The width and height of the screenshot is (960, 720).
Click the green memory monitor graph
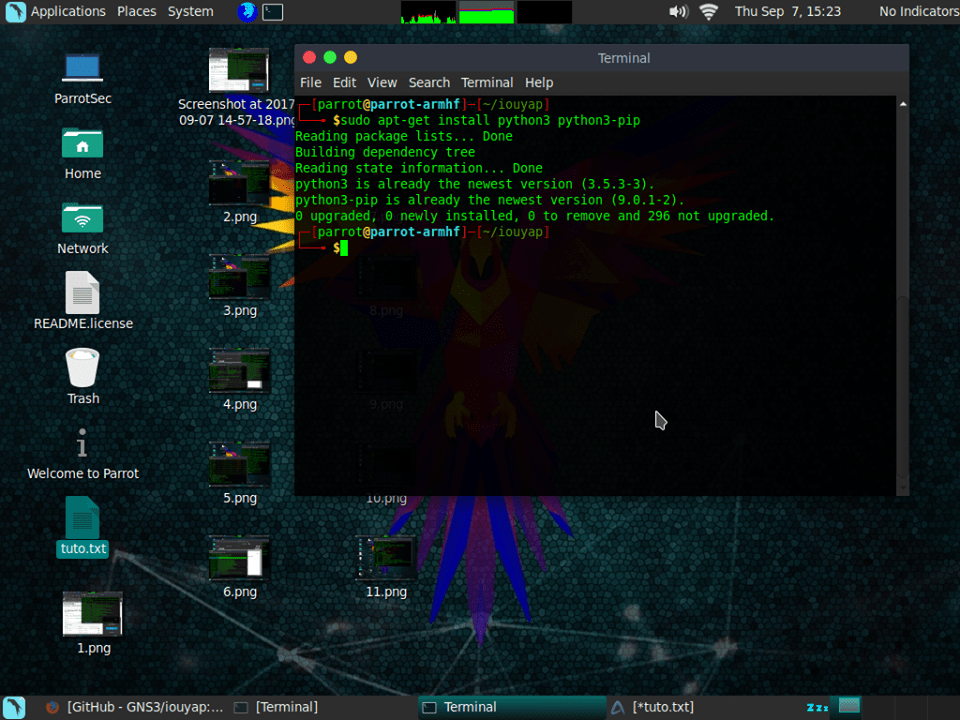(x=486, y=12)
